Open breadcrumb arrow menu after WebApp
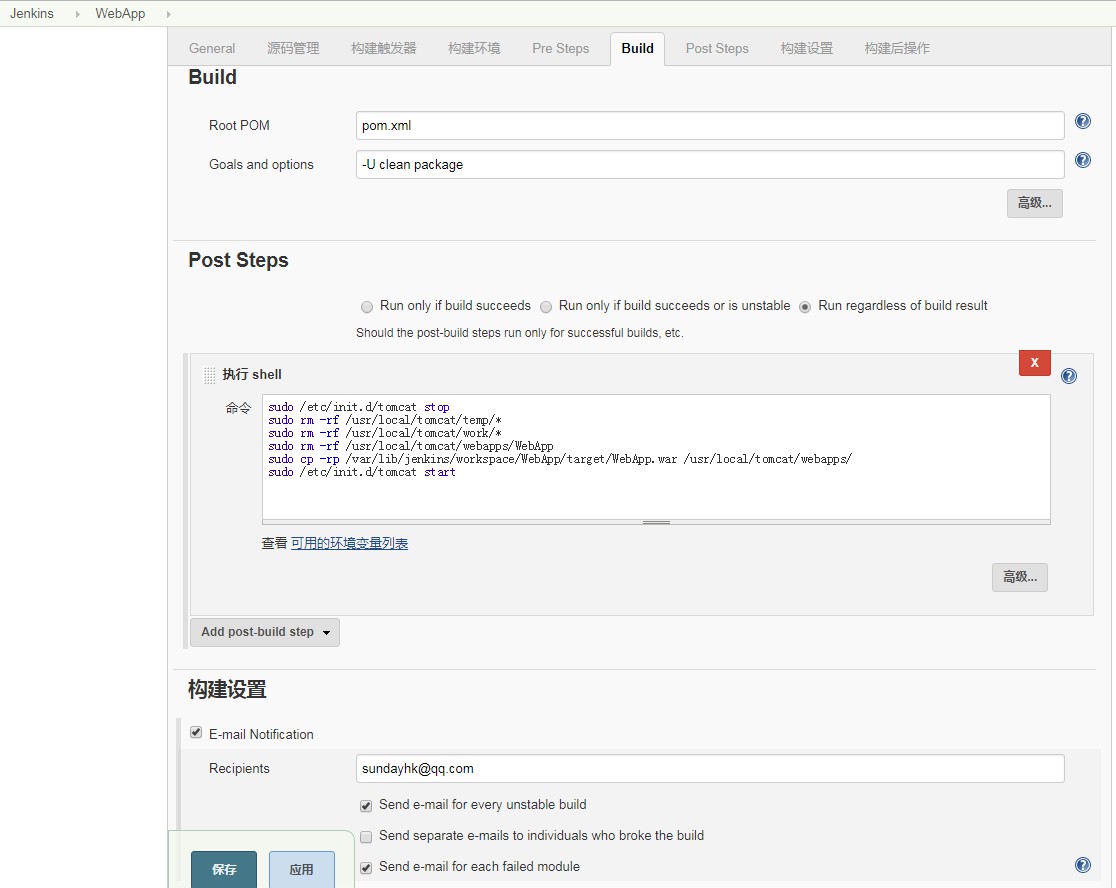The image size is (1116, 888). pyautogui.click(x=167, y=14)
